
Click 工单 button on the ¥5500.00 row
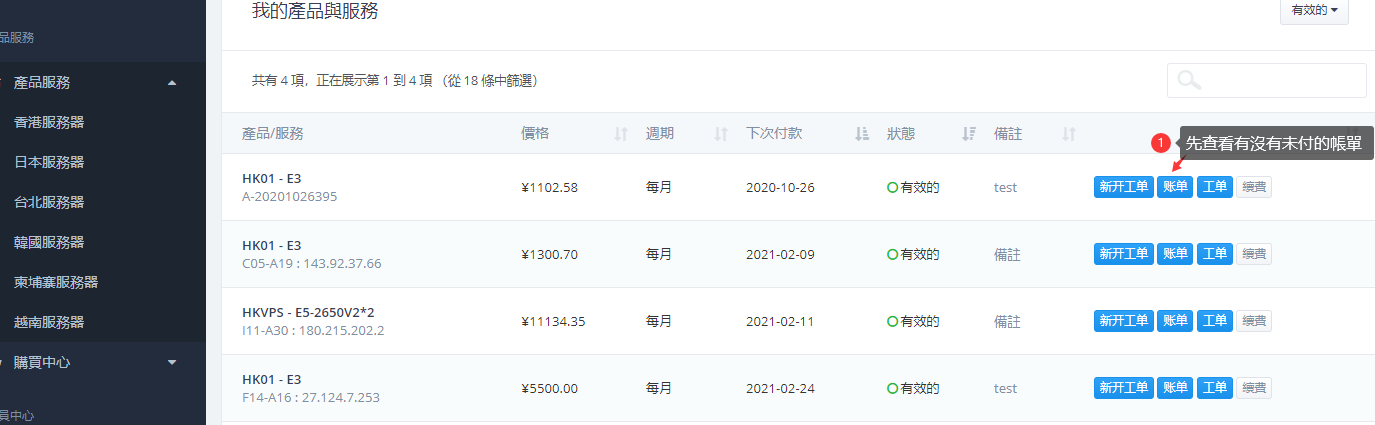(1214, 388)
